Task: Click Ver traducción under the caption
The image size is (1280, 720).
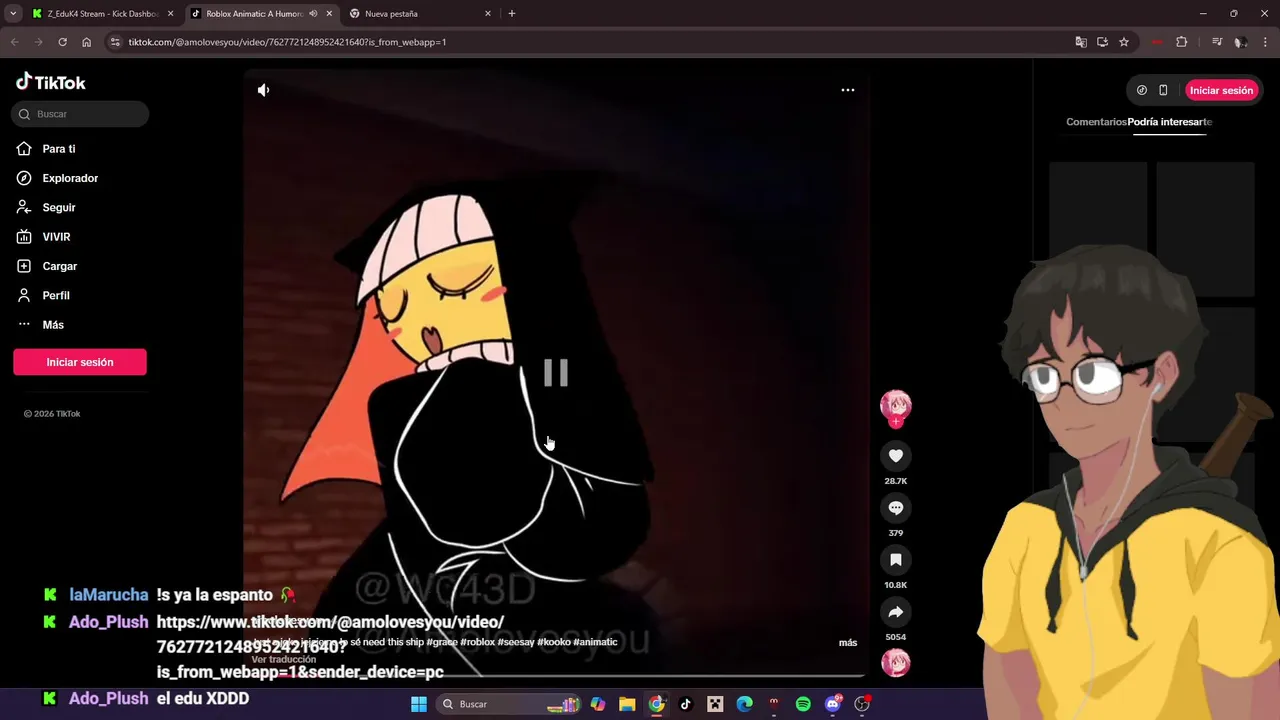Action: (x=284, y=659)
